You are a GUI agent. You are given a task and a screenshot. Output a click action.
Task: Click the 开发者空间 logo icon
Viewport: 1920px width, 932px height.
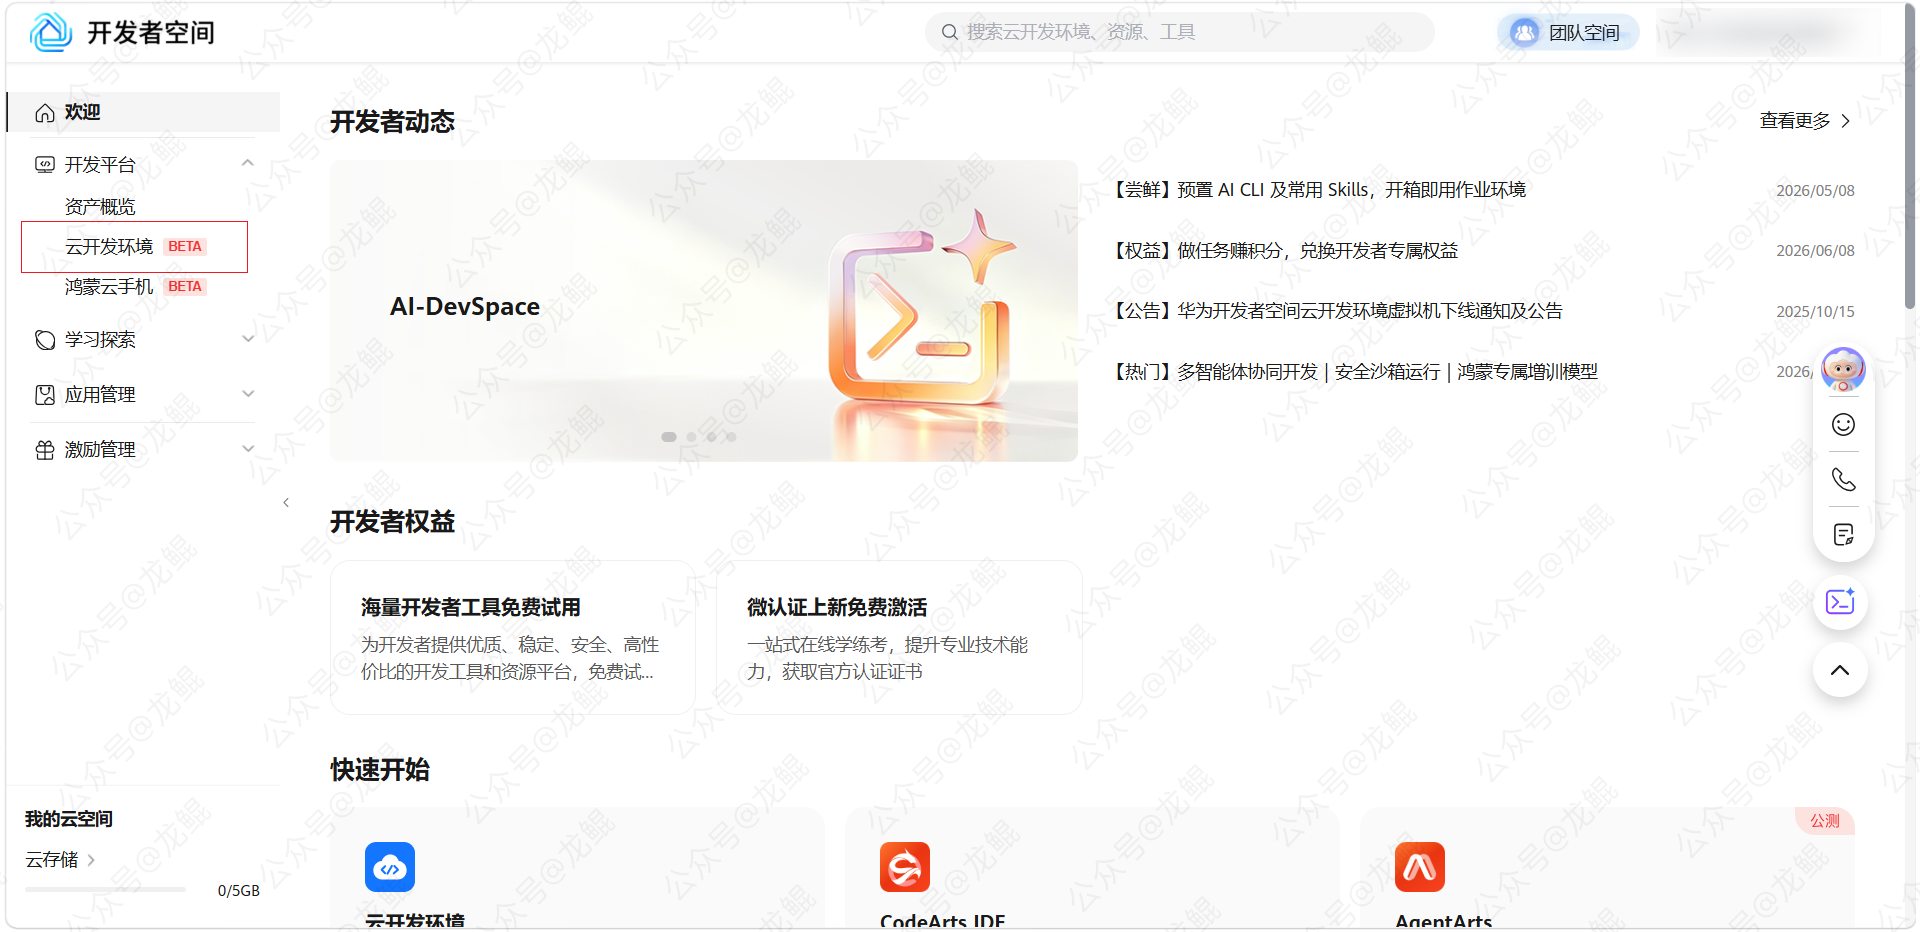tap(51, 32)
